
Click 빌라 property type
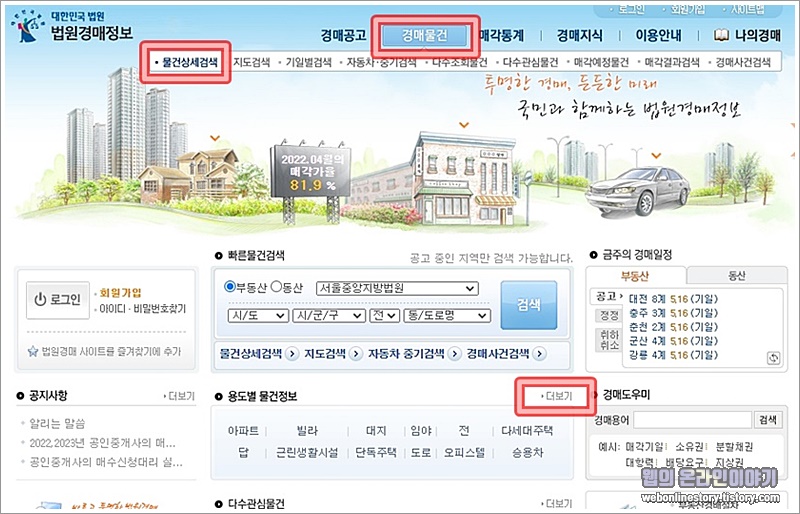307,431
